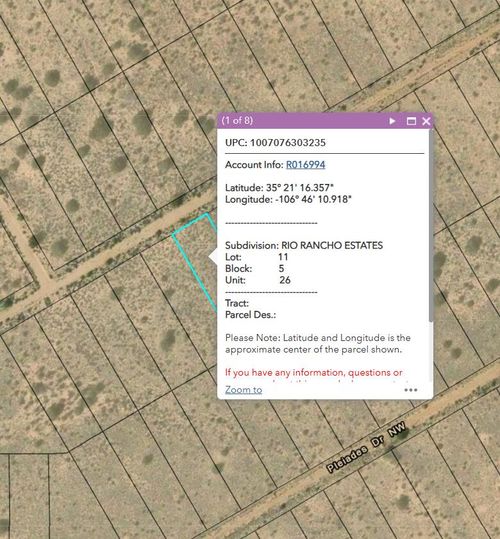Click the UPC number 1007076303235

tap(288, 143)
